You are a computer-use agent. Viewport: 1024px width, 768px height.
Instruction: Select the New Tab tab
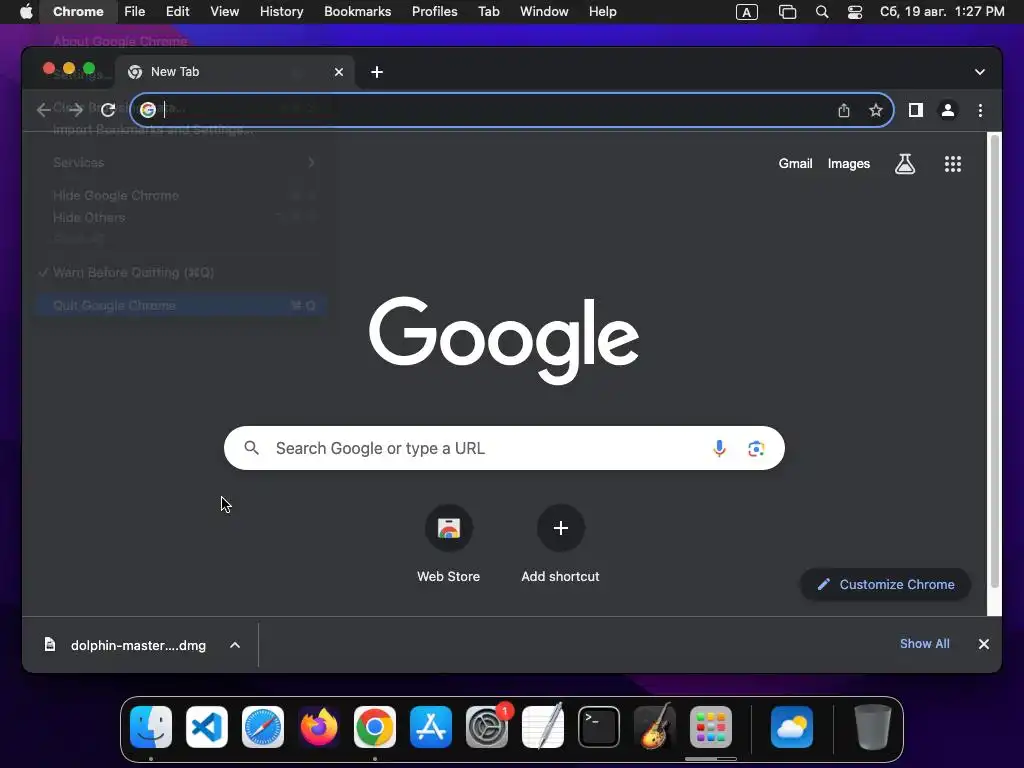[235, 72]
